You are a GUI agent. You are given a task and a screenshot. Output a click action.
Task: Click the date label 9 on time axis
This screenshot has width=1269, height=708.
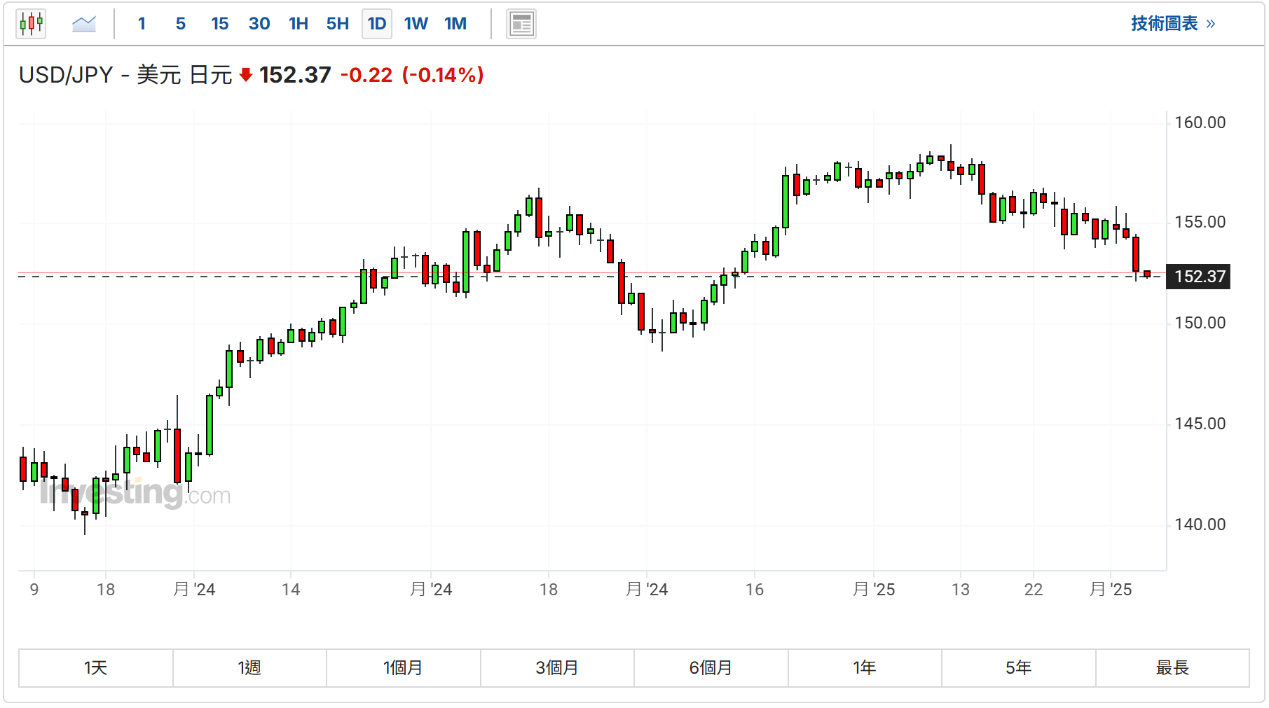(x=34, y=590)
